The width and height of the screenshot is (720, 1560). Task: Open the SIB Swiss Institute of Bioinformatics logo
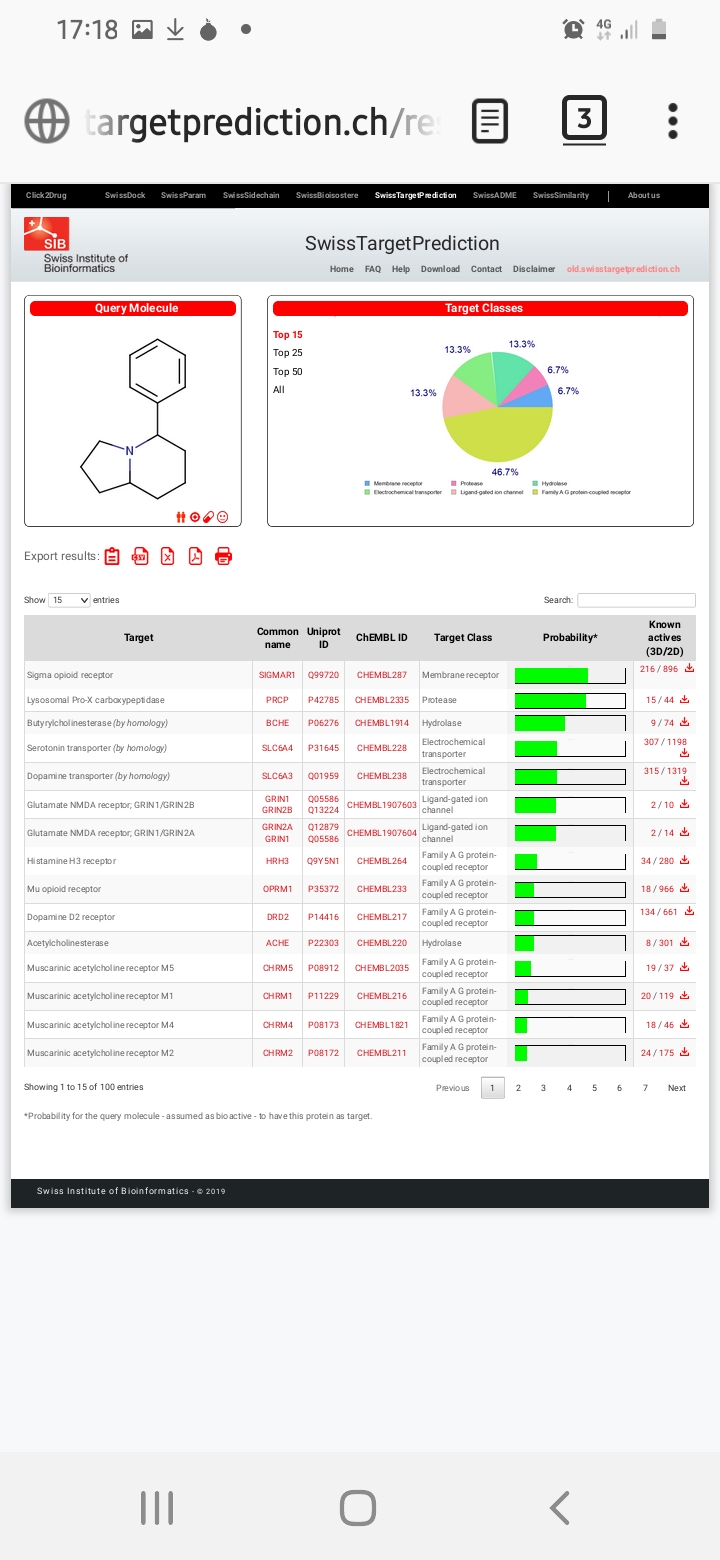click(x=76, y=245)
